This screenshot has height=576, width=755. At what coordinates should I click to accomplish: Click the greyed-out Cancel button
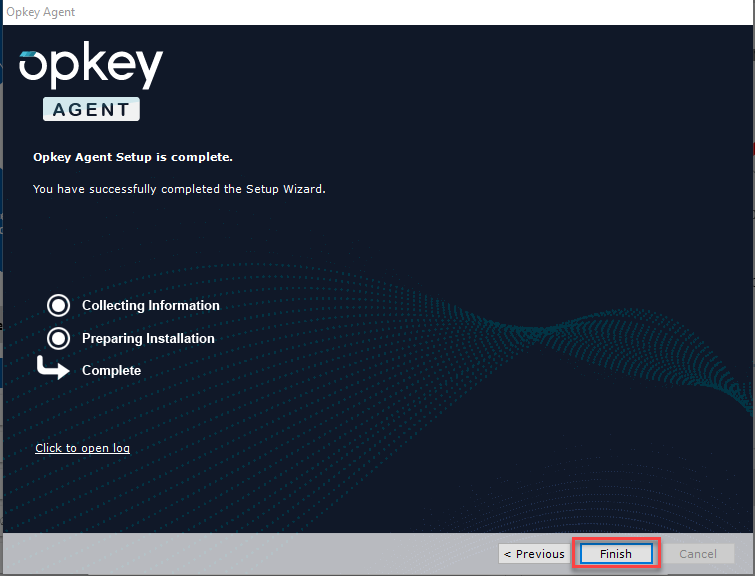tap(698, 554)
